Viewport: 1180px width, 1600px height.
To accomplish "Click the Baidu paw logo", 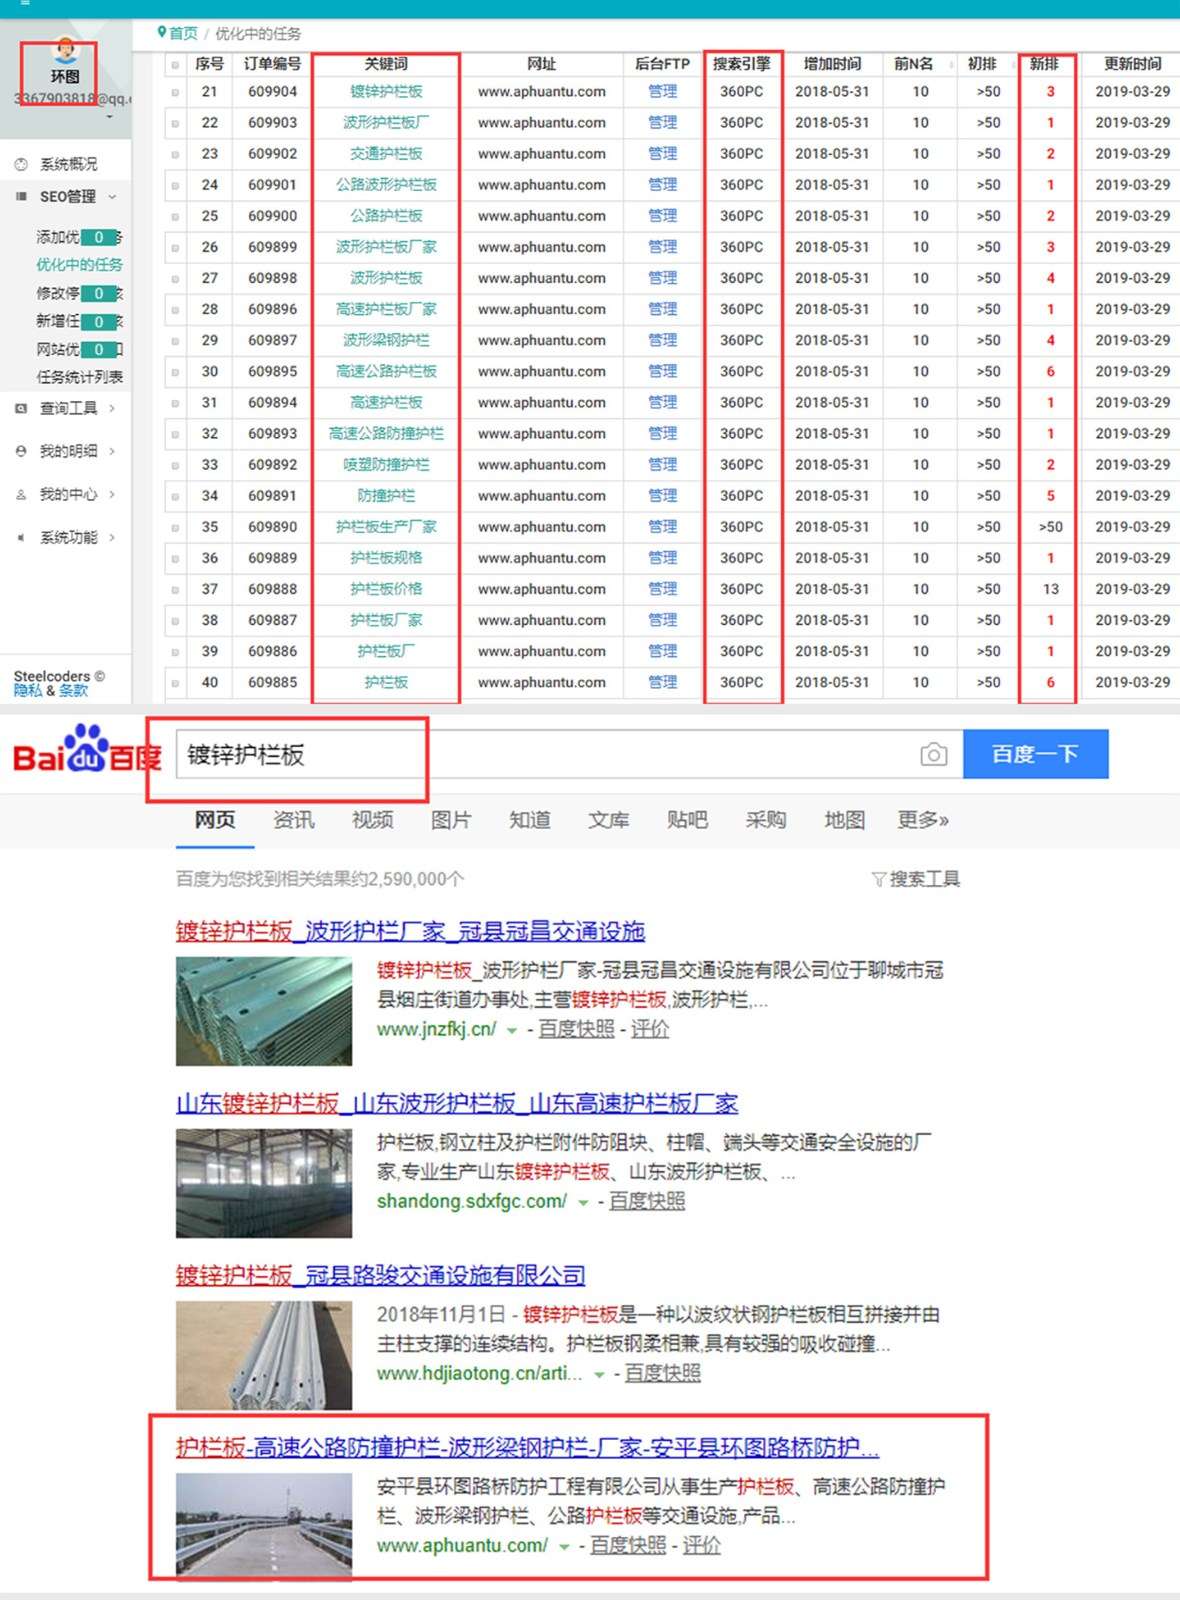I will [x=88, y=749].
